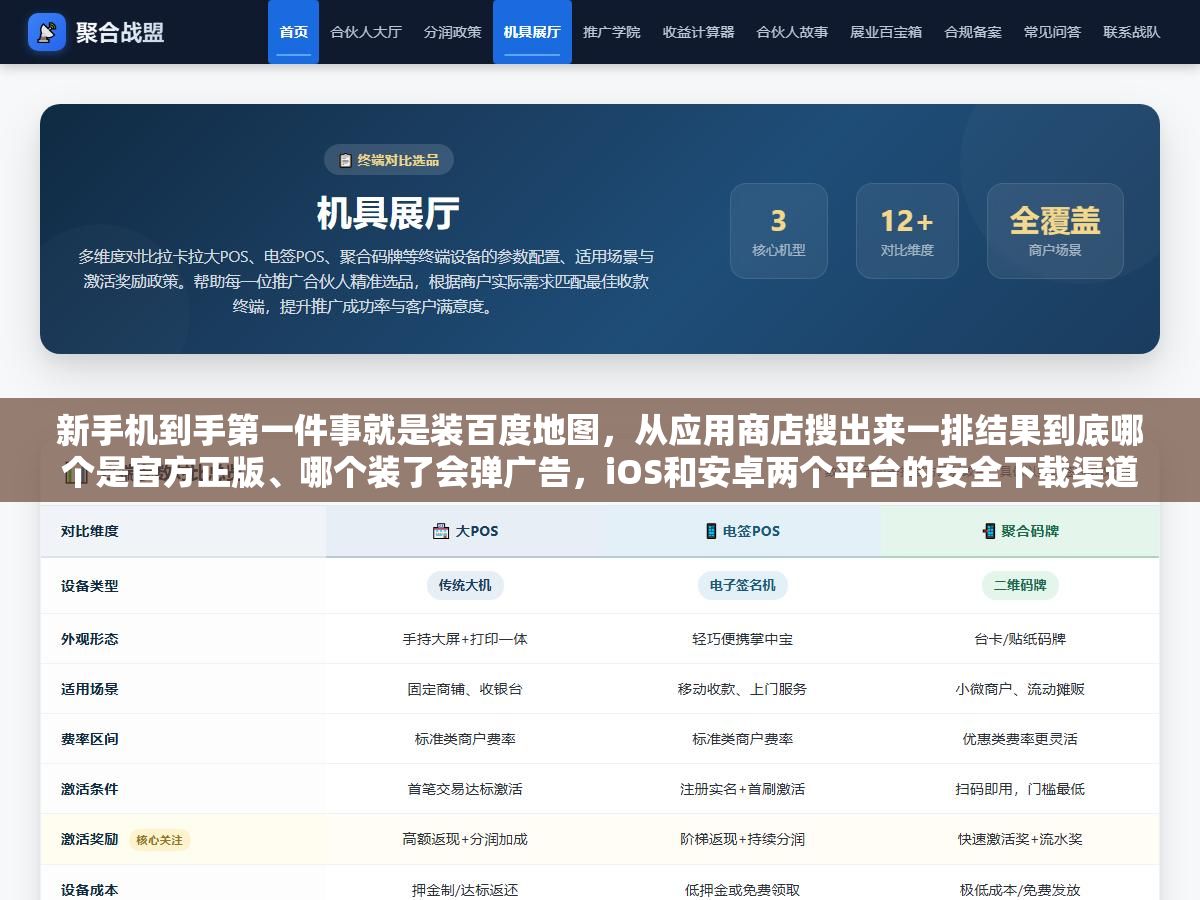The height and width of the screenshot is (900, 1200).
Task: Click the 二维码牌 tag
Action: tap(1020, 585)
